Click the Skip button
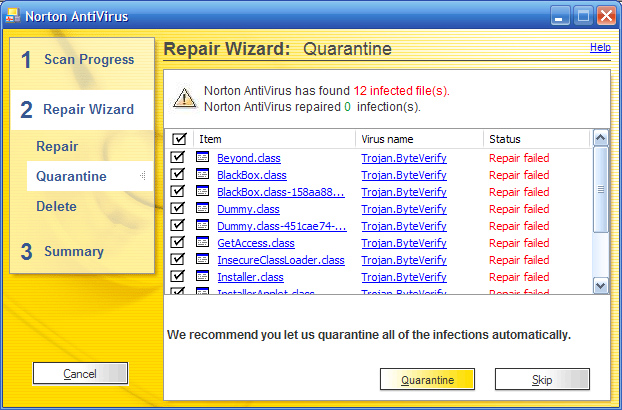Screen dimensions: 622x410 coord(542,379)
